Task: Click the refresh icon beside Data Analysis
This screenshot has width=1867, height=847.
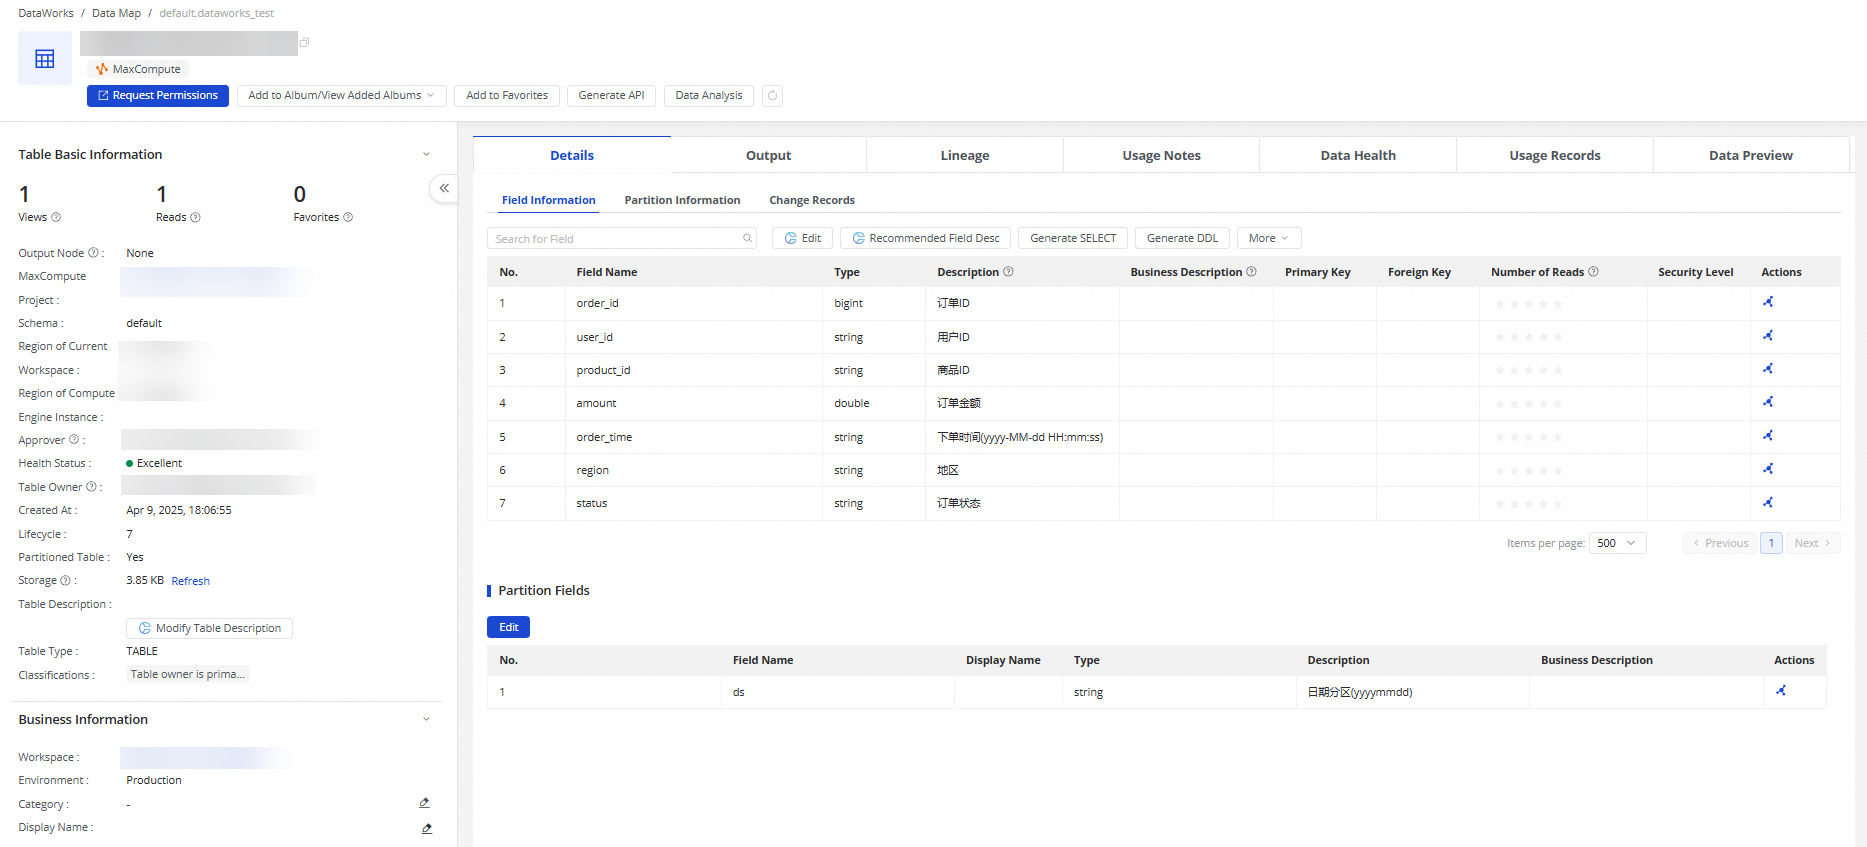Action: click(x=772, y=96)
